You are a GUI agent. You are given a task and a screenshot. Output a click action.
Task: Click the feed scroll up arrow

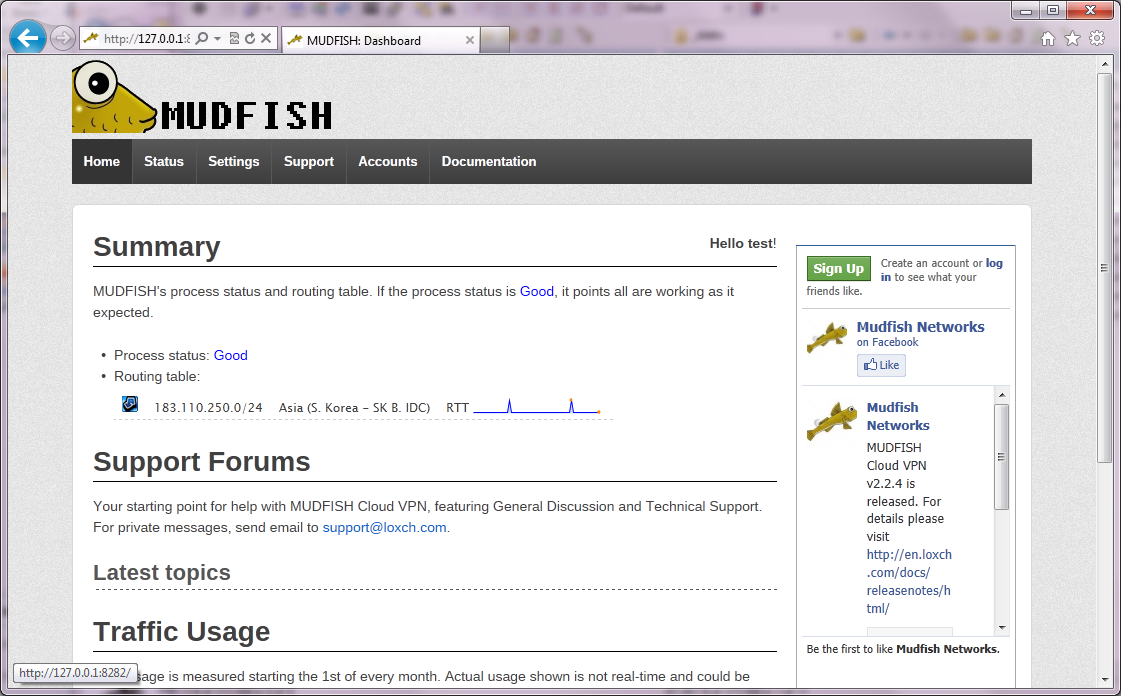tap(1002, 394)
